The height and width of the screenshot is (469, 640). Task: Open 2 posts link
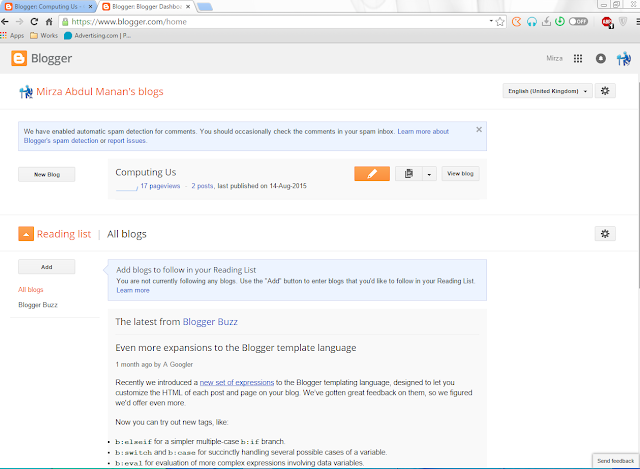click(202, 186)
